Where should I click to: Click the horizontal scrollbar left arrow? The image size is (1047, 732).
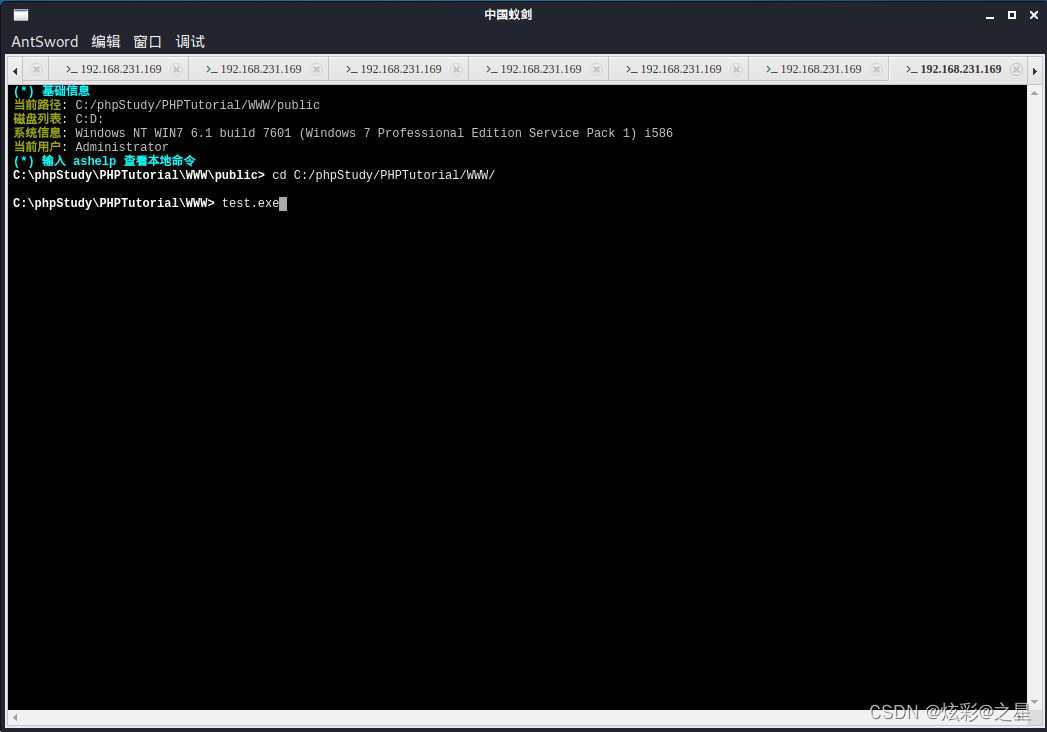click(15, 718)
